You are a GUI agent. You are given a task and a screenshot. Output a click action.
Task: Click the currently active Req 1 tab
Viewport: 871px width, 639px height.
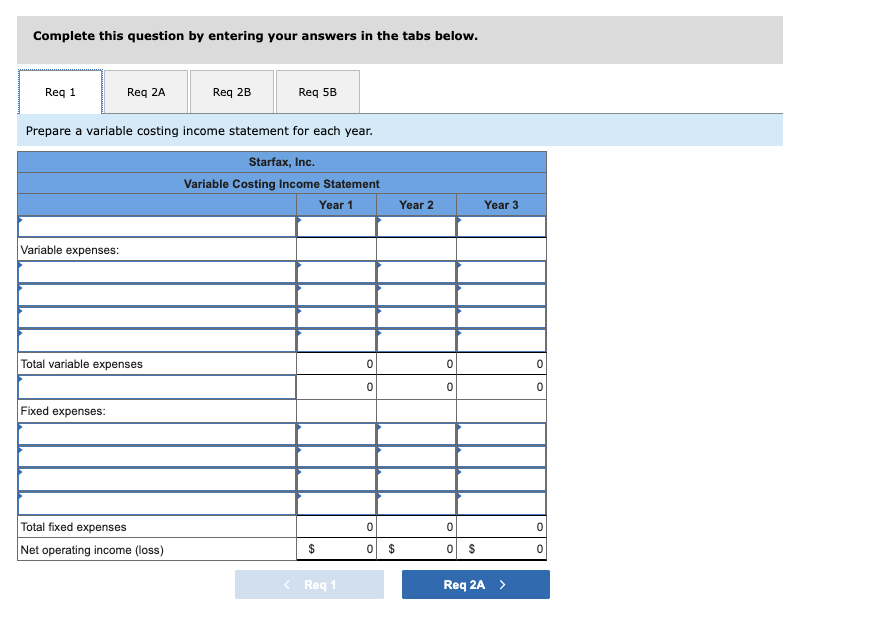click(x=60, y=91)
